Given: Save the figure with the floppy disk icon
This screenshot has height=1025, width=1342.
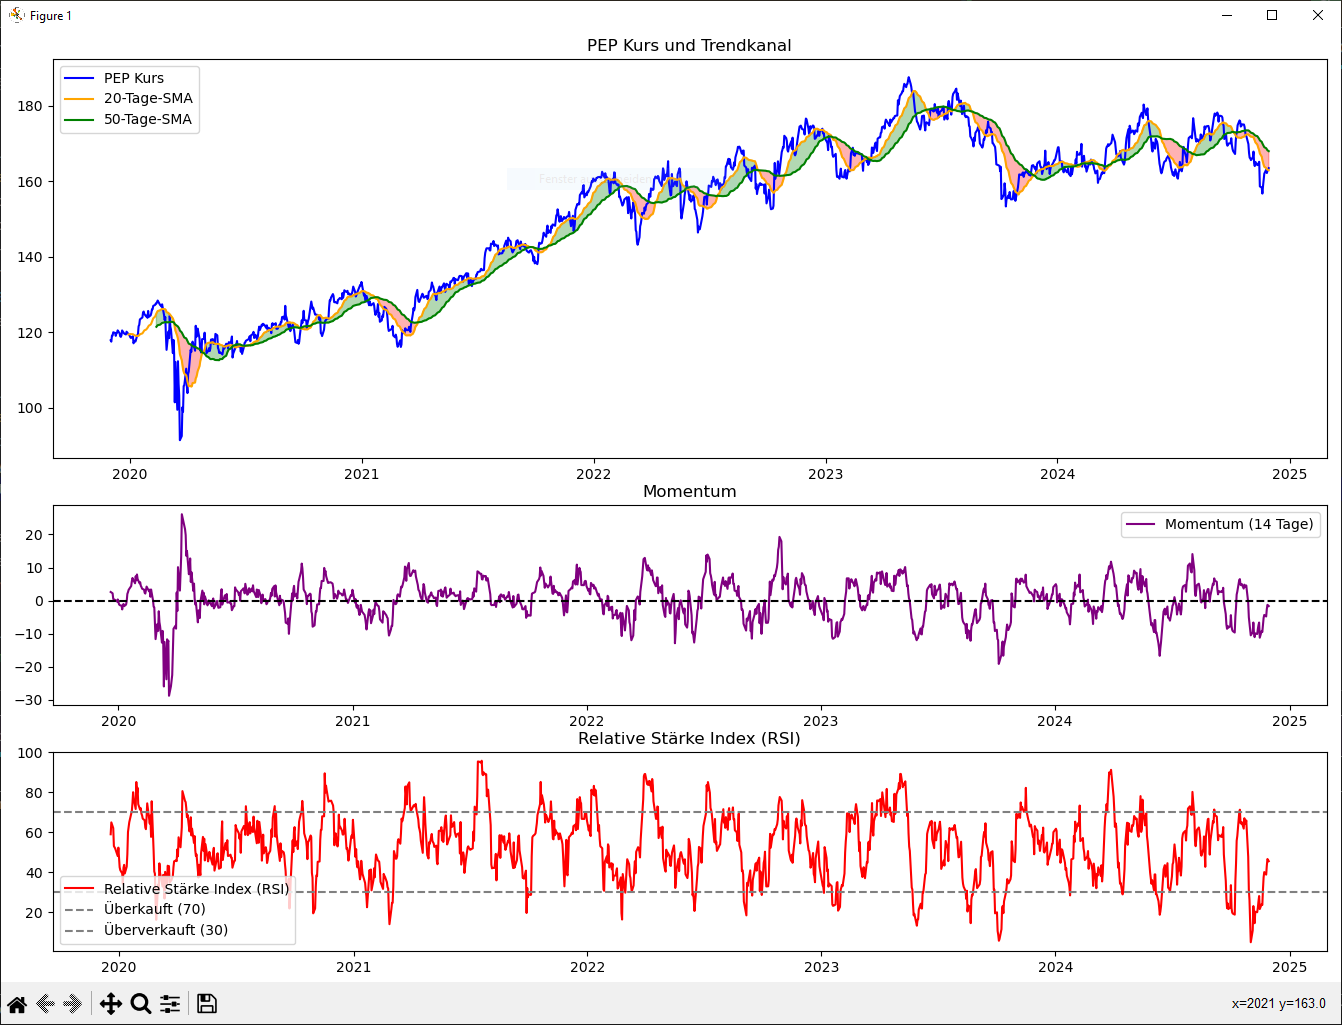Looking at the screenshot, I should [207, 1004].
